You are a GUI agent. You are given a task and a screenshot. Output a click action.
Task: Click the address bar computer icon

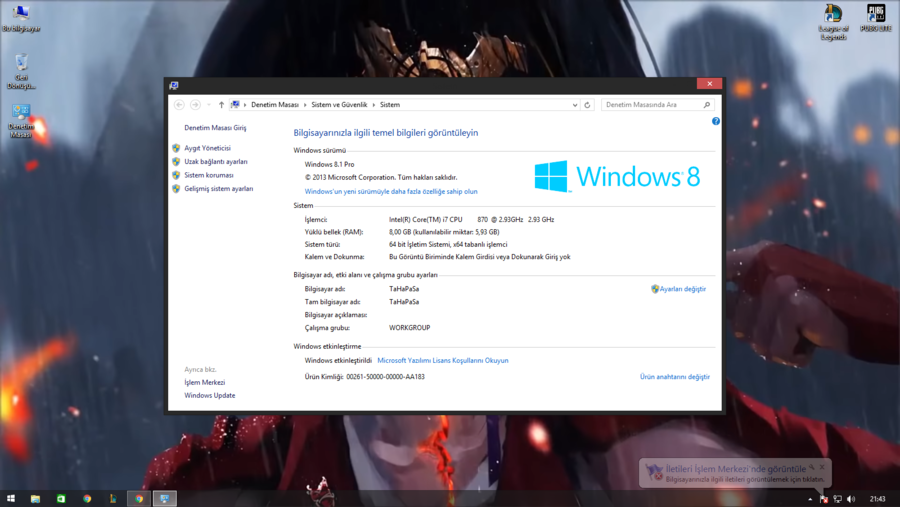(x=235, y=105)
